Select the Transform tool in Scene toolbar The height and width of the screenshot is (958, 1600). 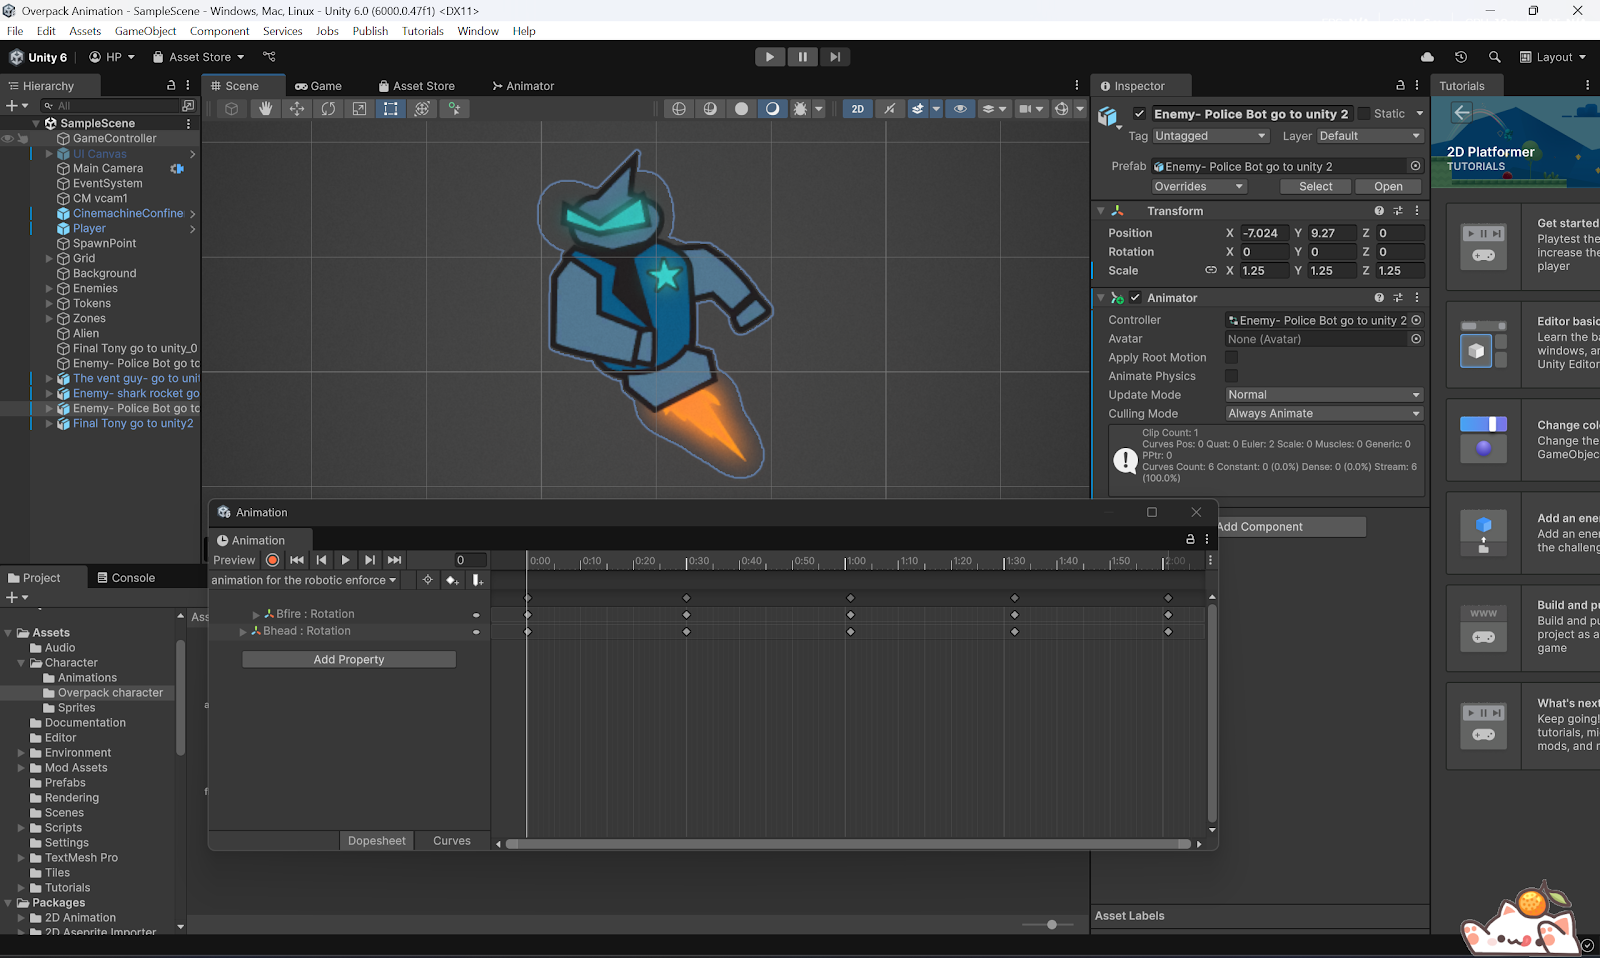click(423, 109)
